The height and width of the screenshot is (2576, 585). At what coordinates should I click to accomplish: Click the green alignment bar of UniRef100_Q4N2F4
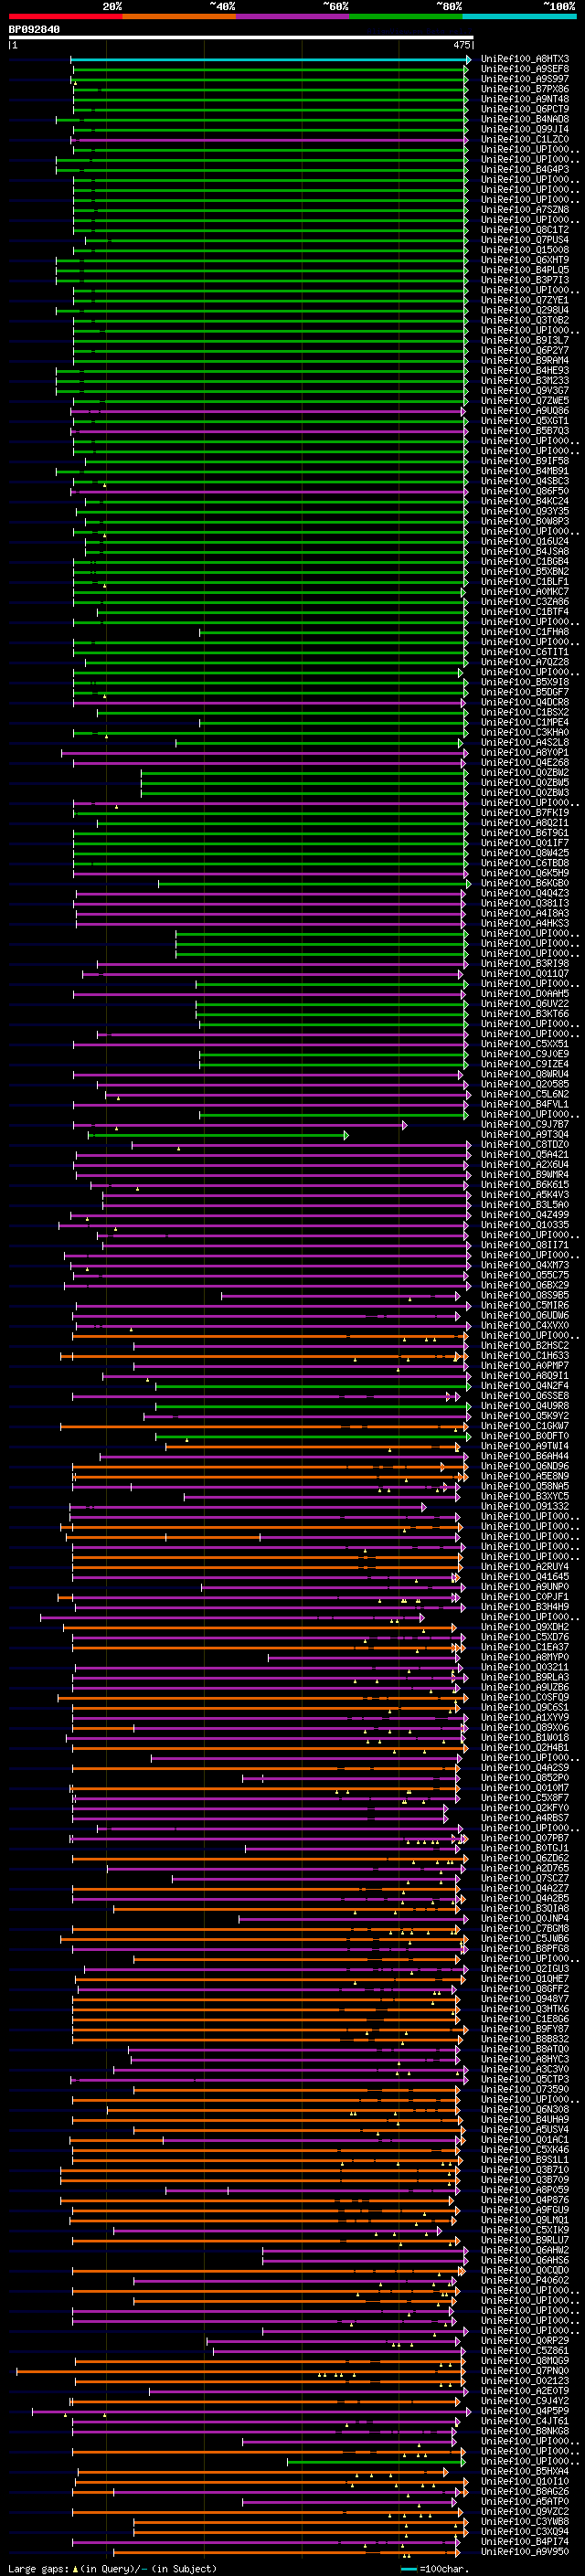coord(313,1388)
